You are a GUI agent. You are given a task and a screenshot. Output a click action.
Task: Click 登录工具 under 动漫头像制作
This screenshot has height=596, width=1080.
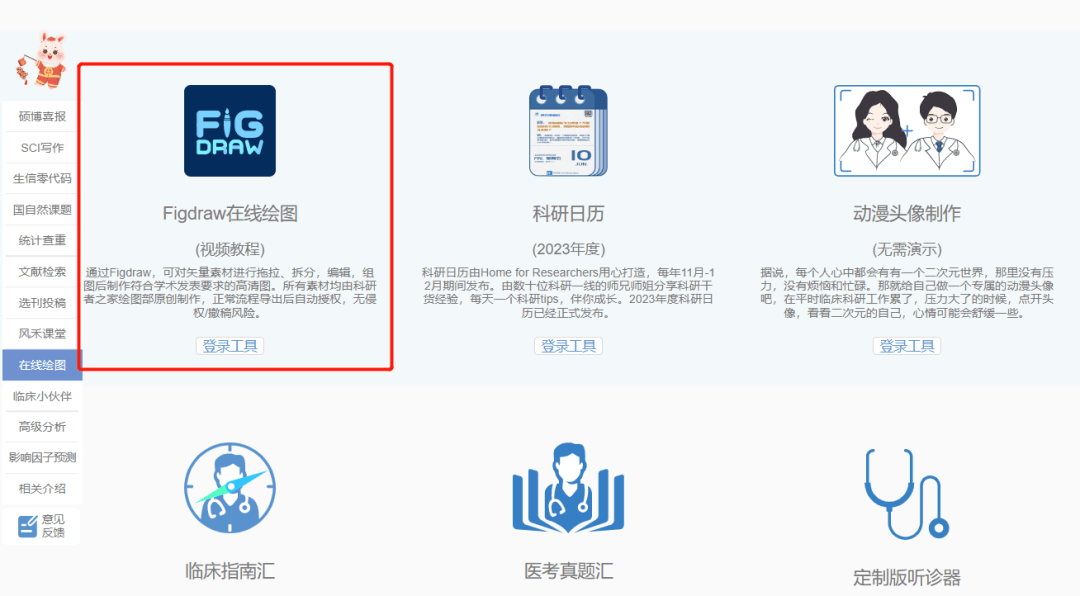tap(906, 346)
